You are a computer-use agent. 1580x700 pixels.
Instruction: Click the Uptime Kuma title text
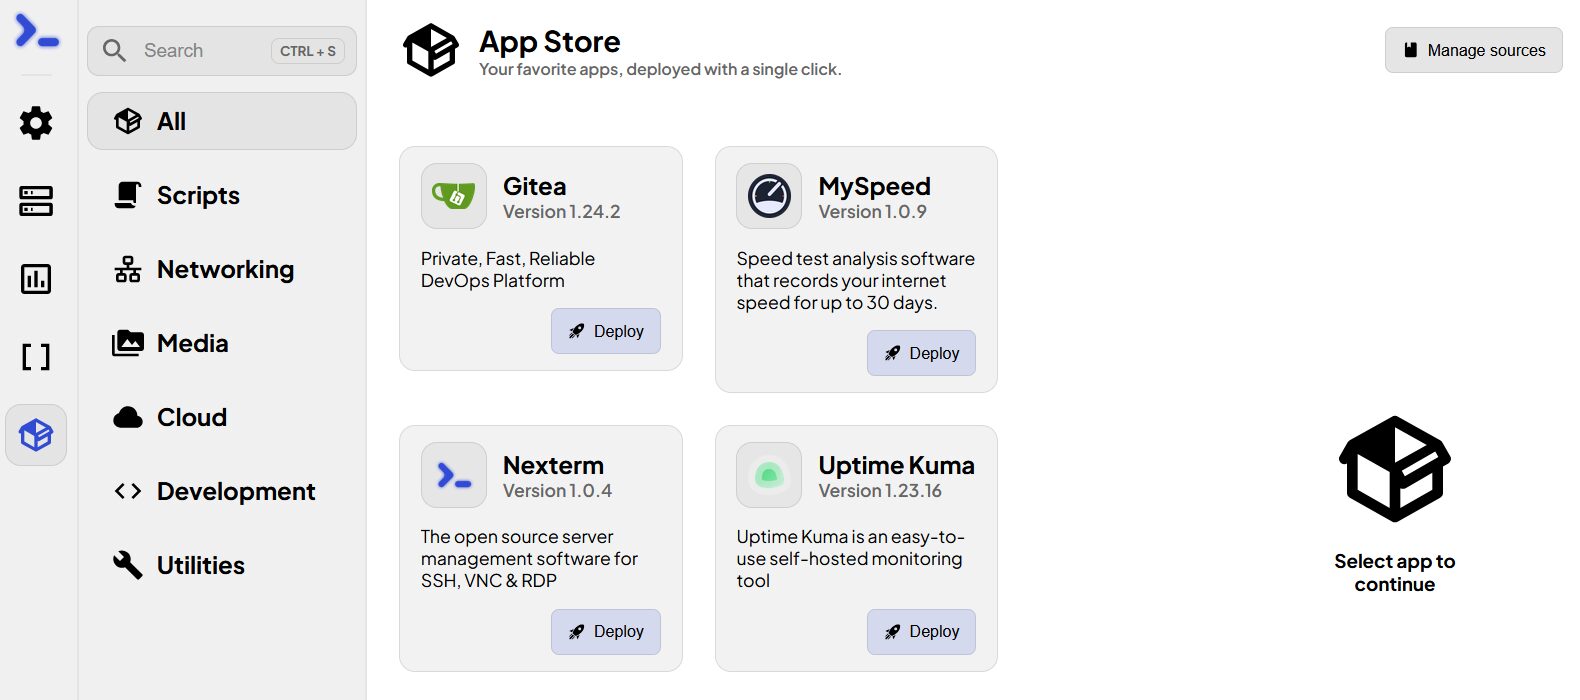896,465
